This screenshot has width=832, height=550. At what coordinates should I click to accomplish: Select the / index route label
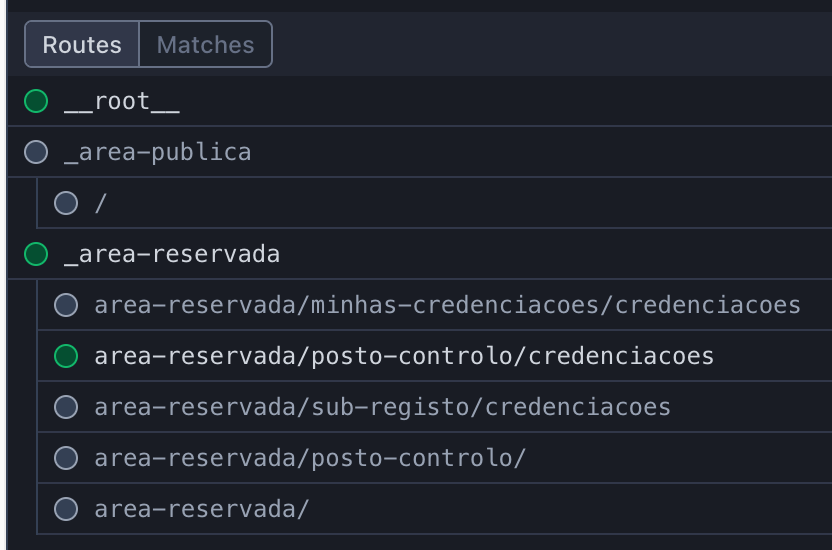[100, 203]
